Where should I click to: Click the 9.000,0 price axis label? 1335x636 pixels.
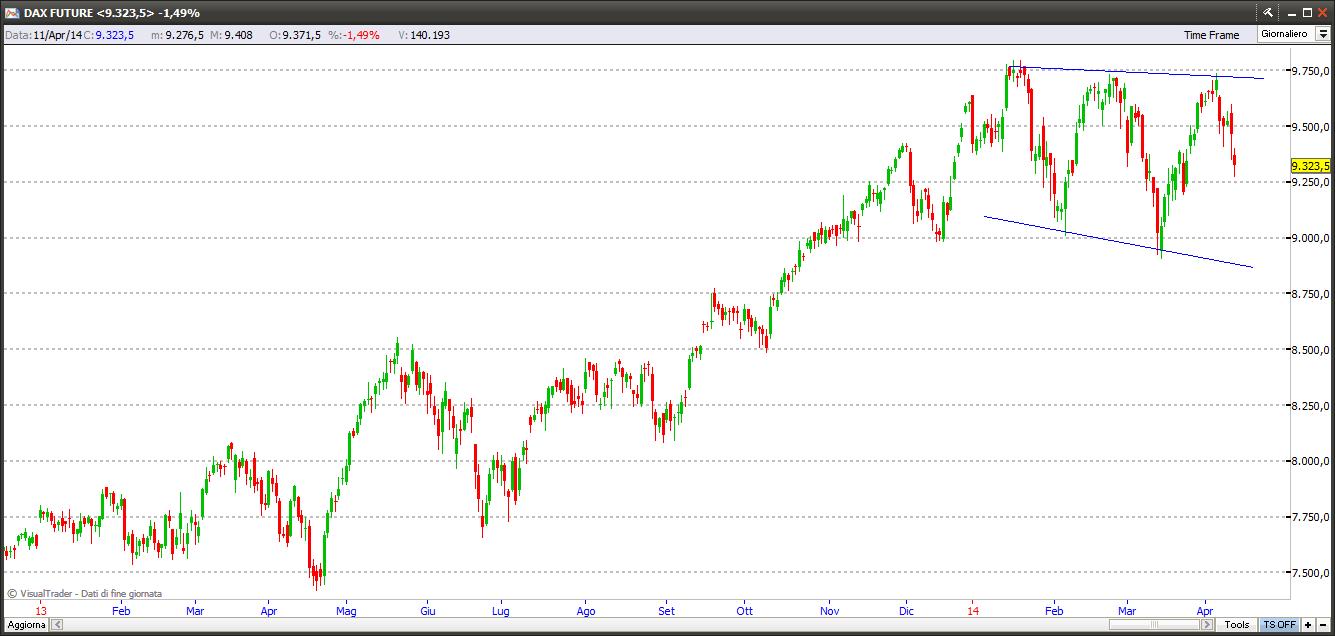[1311, 238]
